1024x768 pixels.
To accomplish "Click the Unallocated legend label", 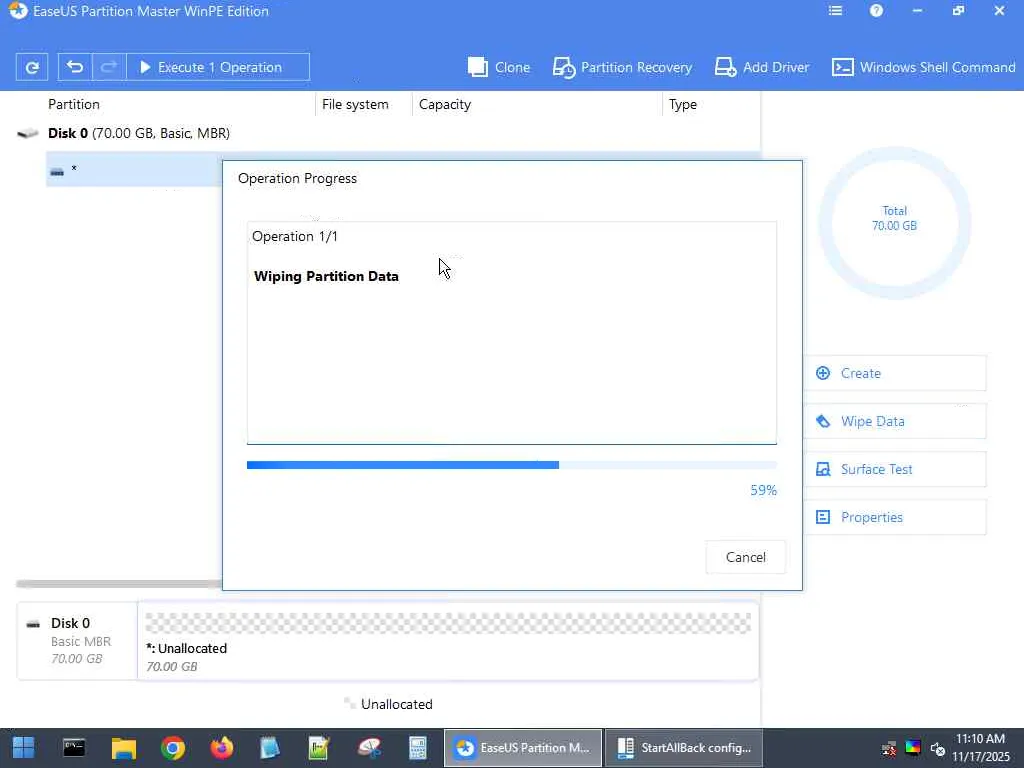I will point(396,704).
